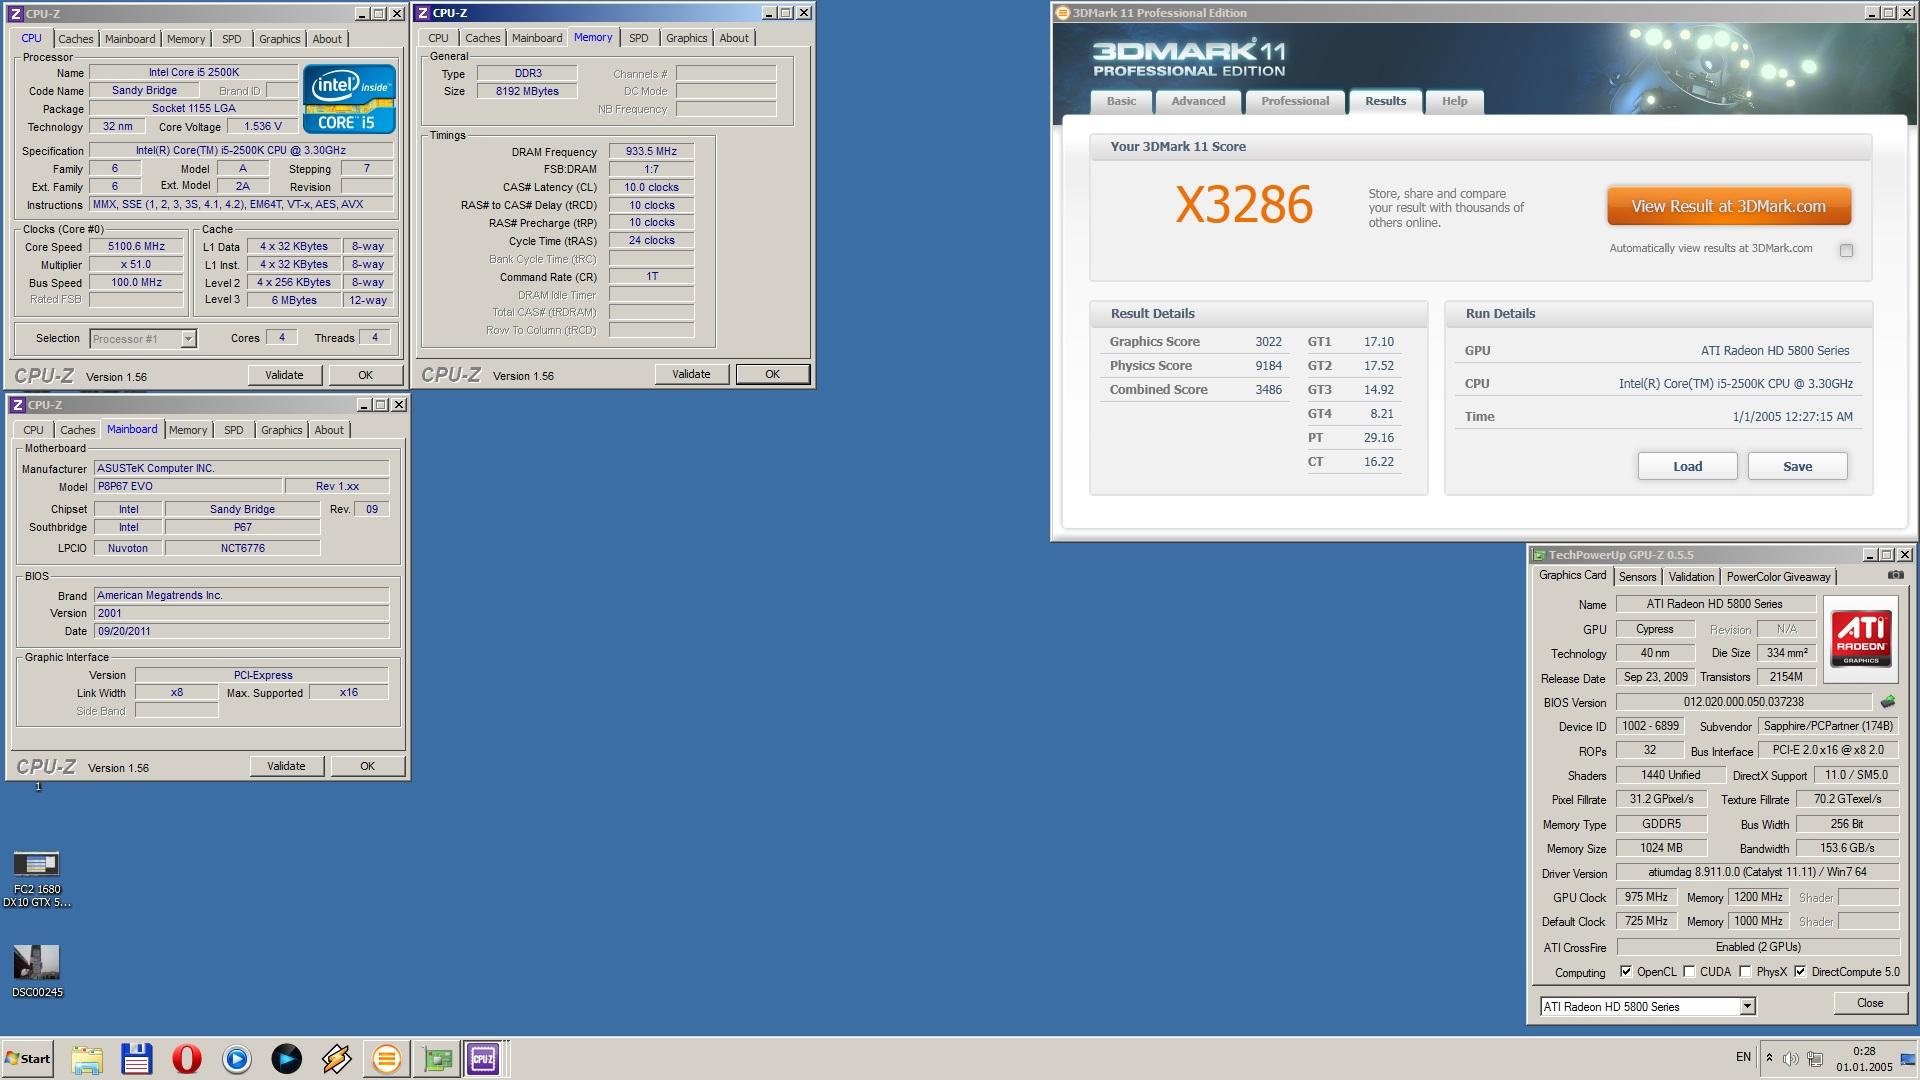The width and height of the screenshot is (1920, 1080).
Task: Click the BIOS Version field in GPU-Z
Action: pos(1743,702)
